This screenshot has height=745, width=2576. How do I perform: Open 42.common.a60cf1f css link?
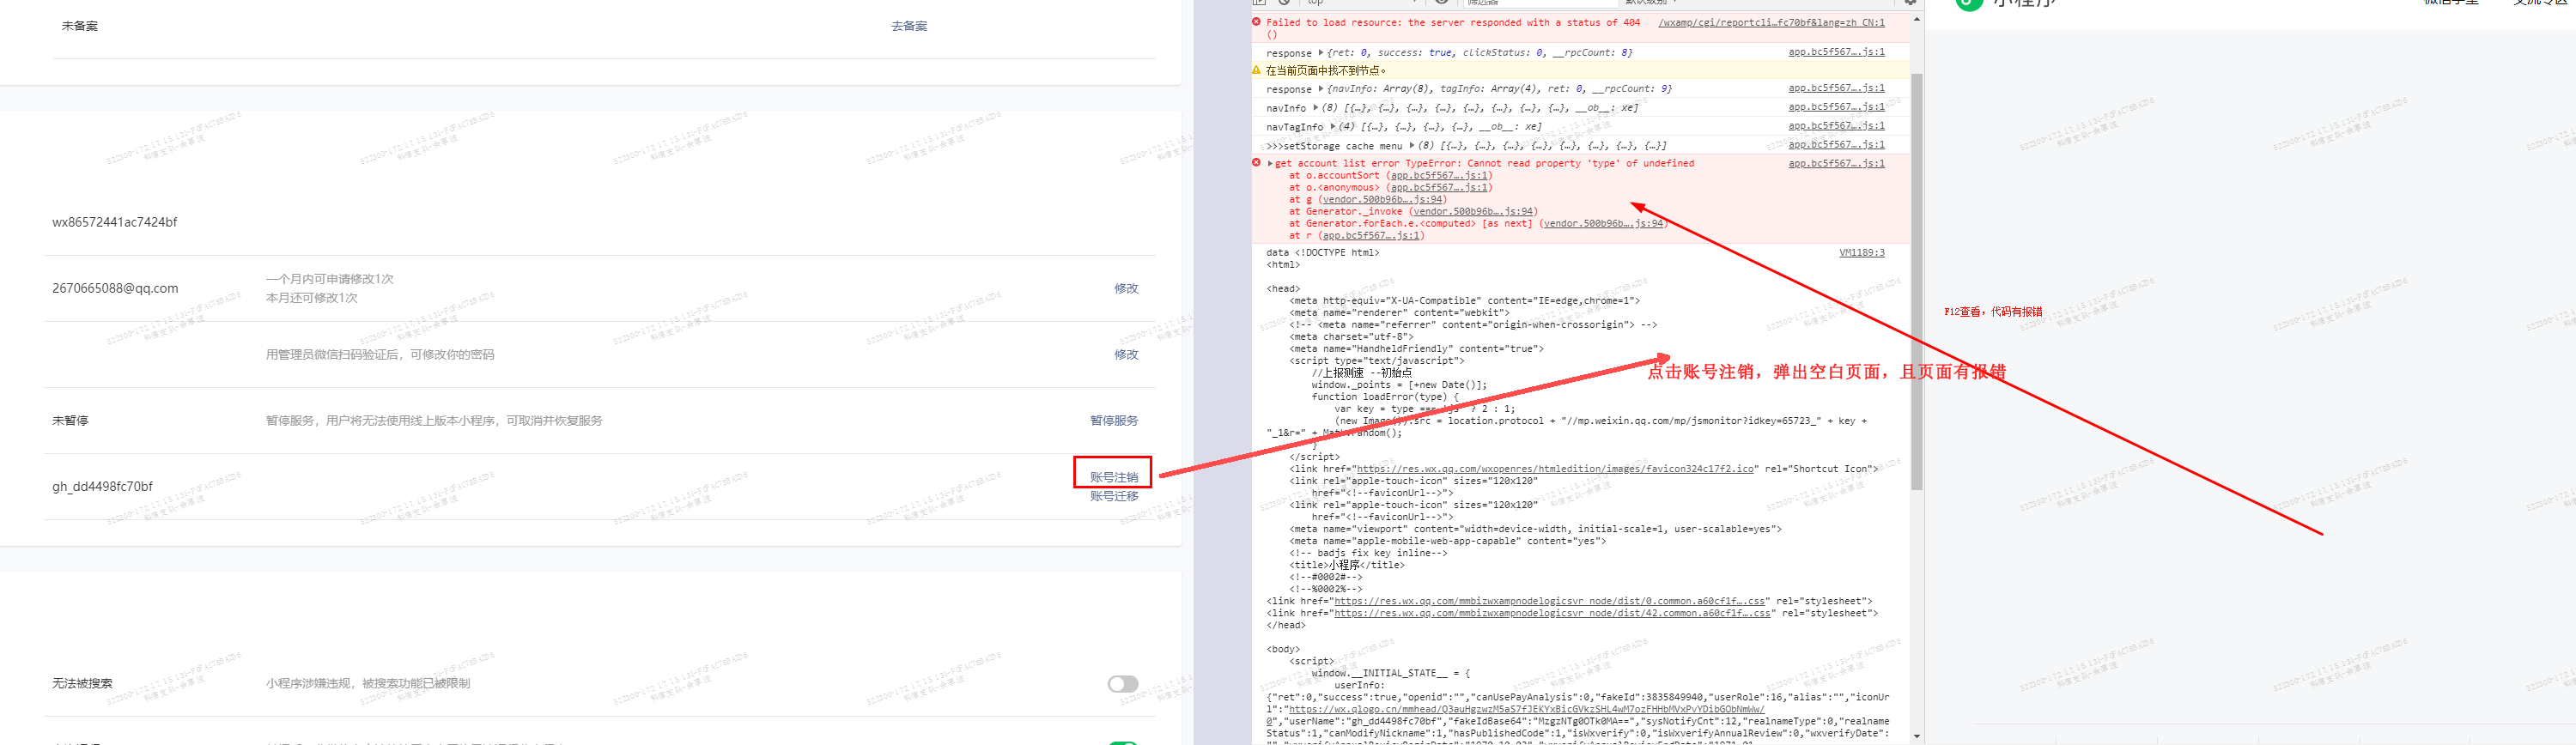tap(1552, 613)
